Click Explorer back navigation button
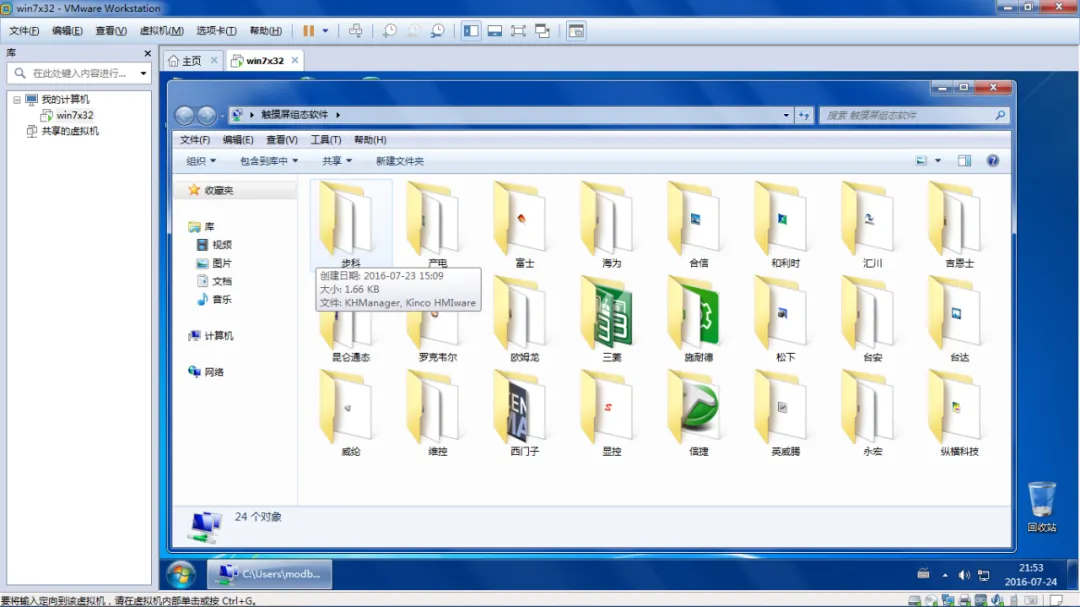The width and height of the screenshot is (1080, 607). [x=184, y=115]
